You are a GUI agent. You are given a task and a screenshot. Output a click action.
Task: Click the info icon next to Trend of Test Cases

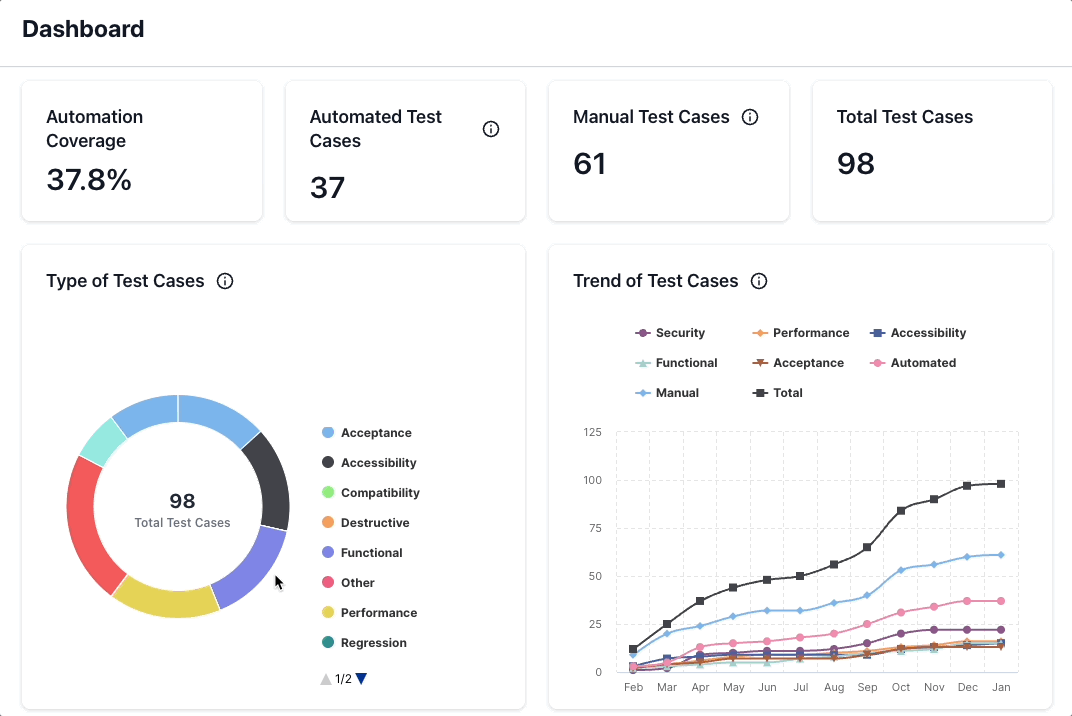[x=759, y=281]
